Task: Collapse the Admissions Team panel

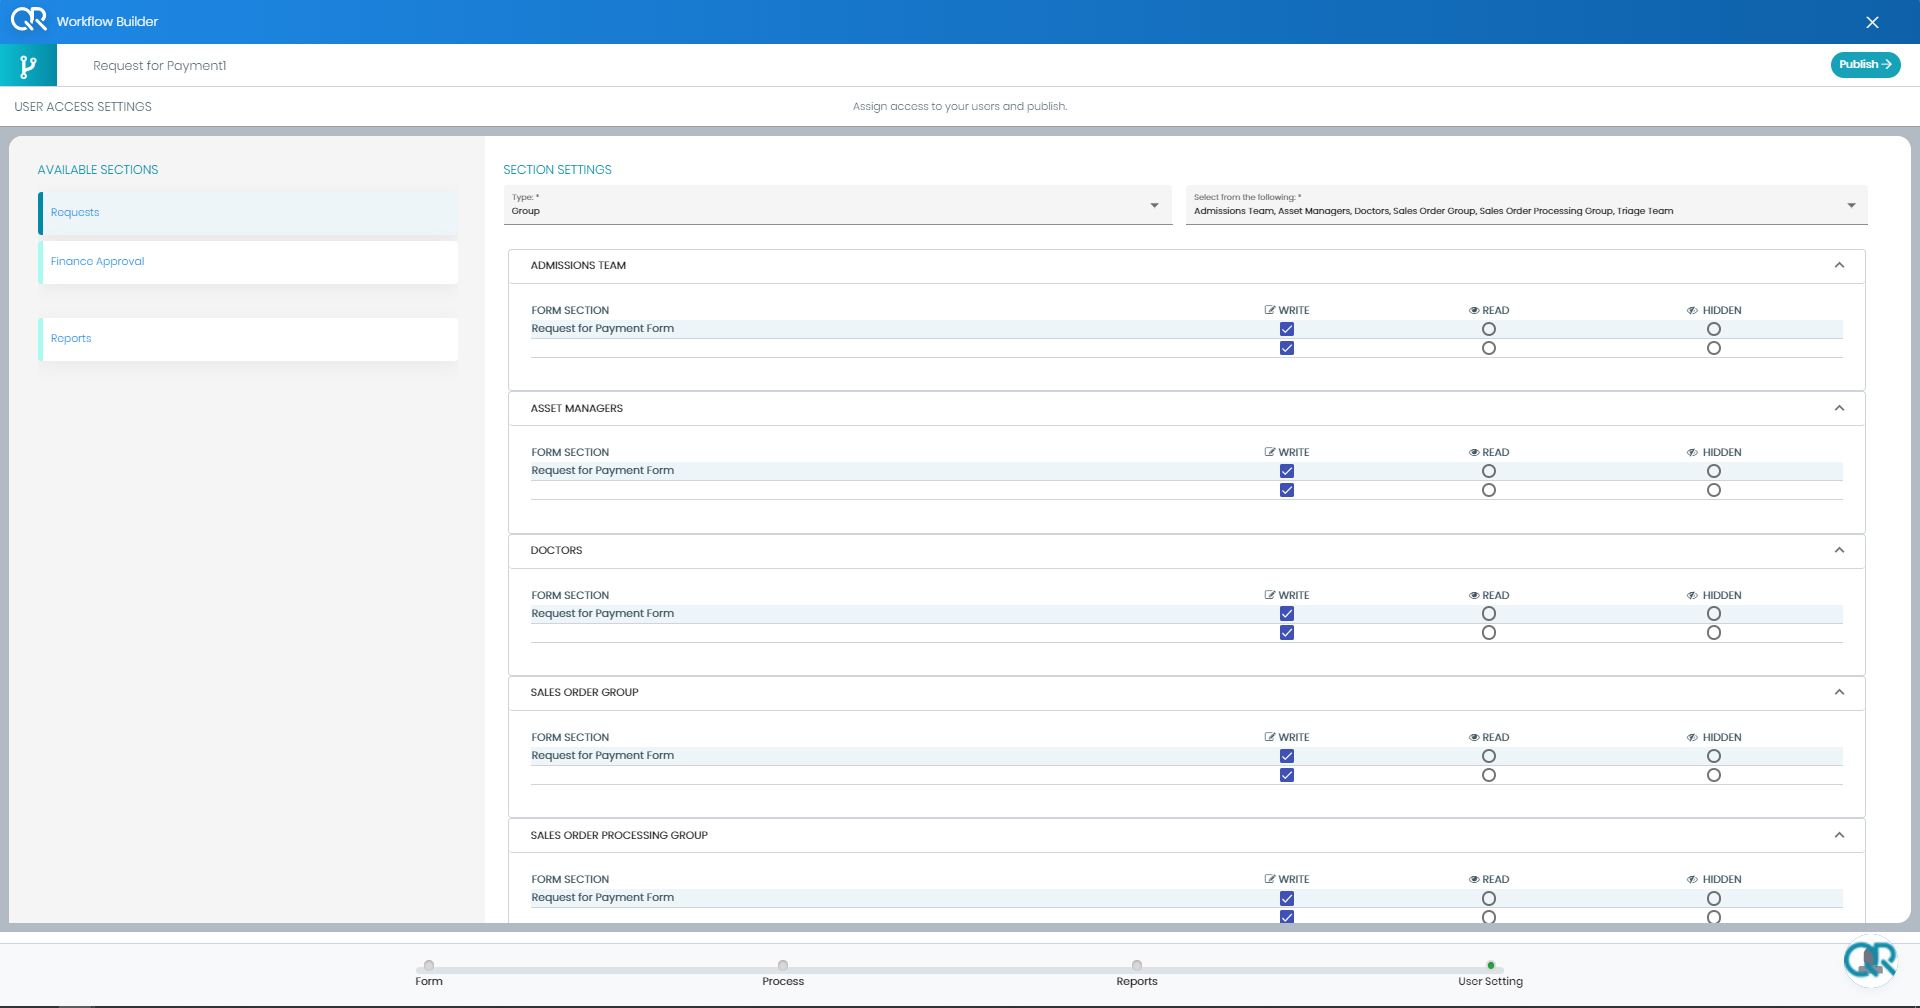Action: [x=1839, y=265]
